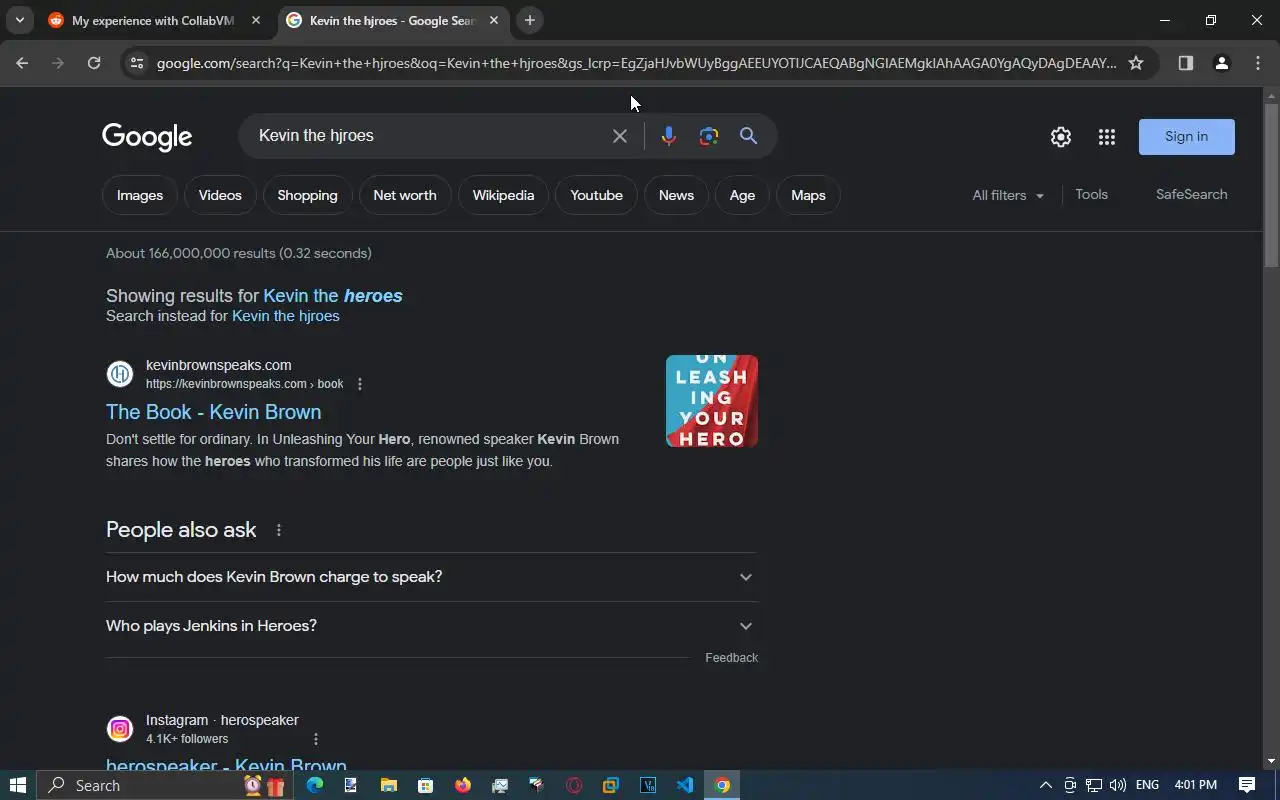This screenshot has width=1280, height=800.
Task: Open the Google apps grid
Action: pyautogui.click(x=1106, y=137)
